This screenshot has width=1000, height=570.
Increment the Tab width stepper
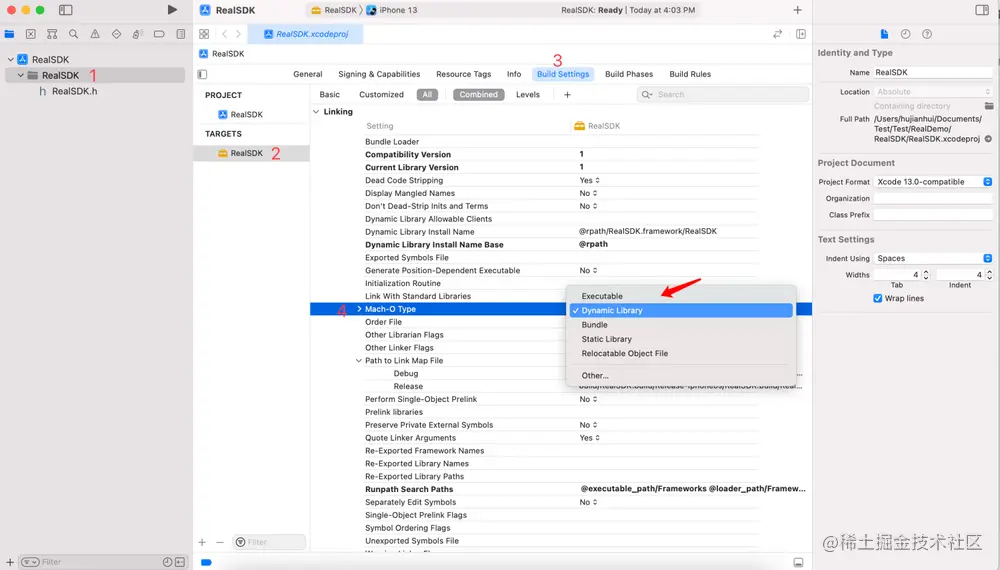click(926, 272)
